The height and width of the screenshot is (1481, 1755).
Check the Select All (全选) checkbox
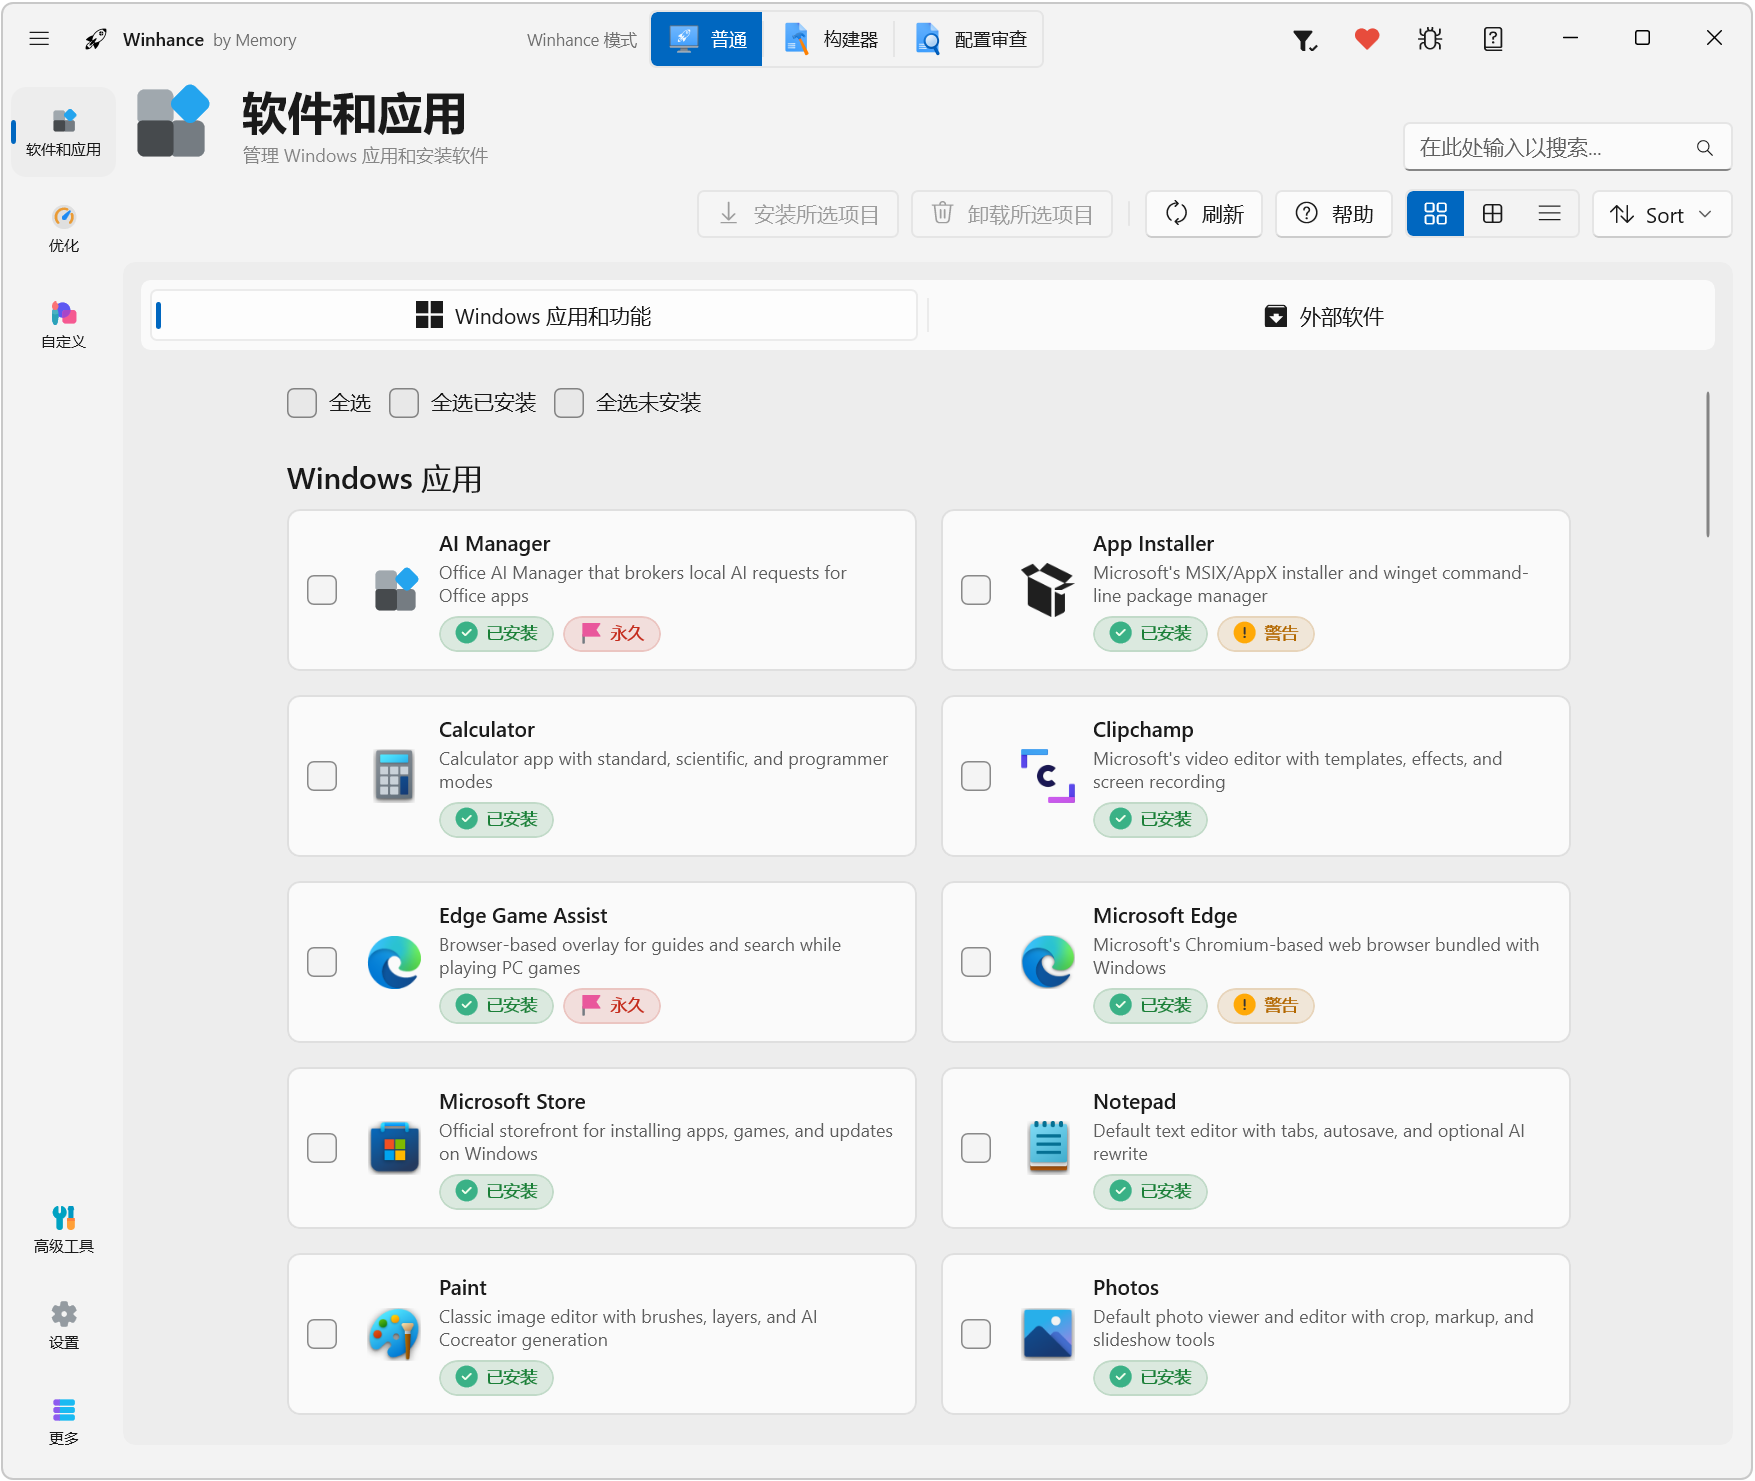coord(302,403)
